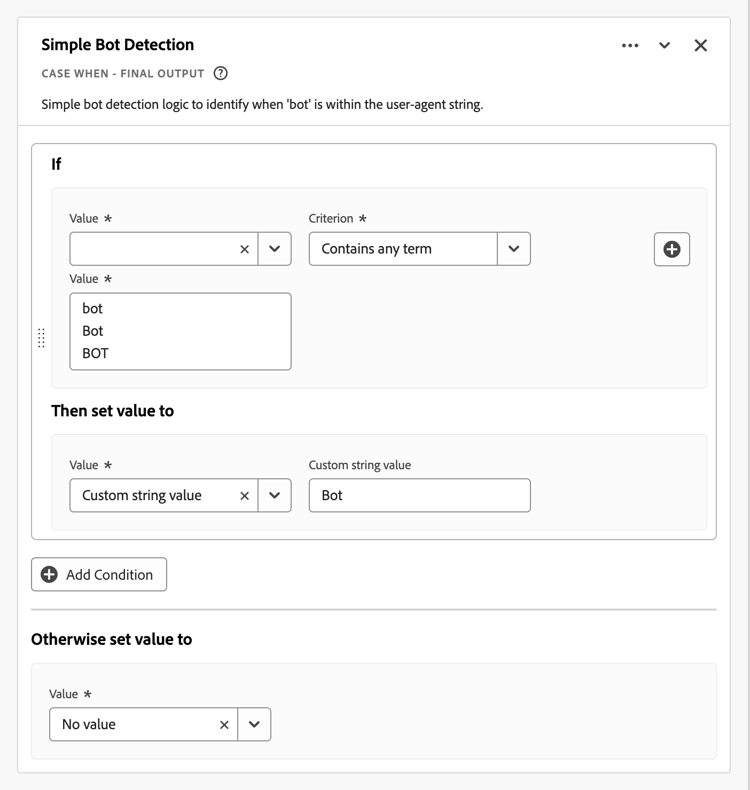Click the CASE WHEN - FINAL OUTPUT label

click(123, 74)
